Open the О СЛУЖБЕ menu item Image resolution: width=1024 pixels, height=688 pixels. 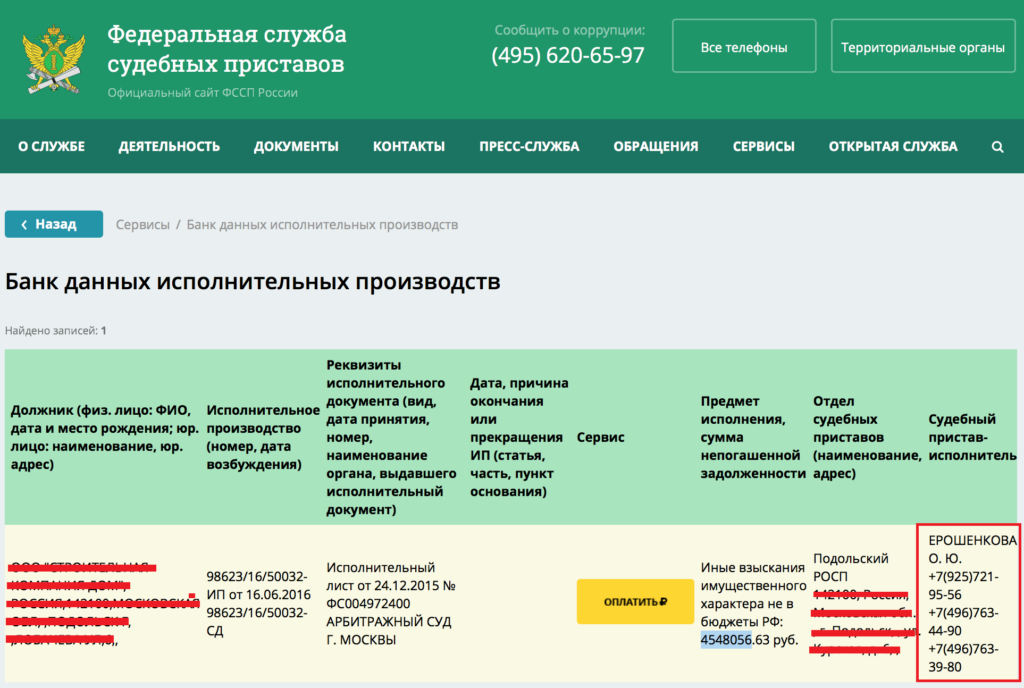[51, 146]
